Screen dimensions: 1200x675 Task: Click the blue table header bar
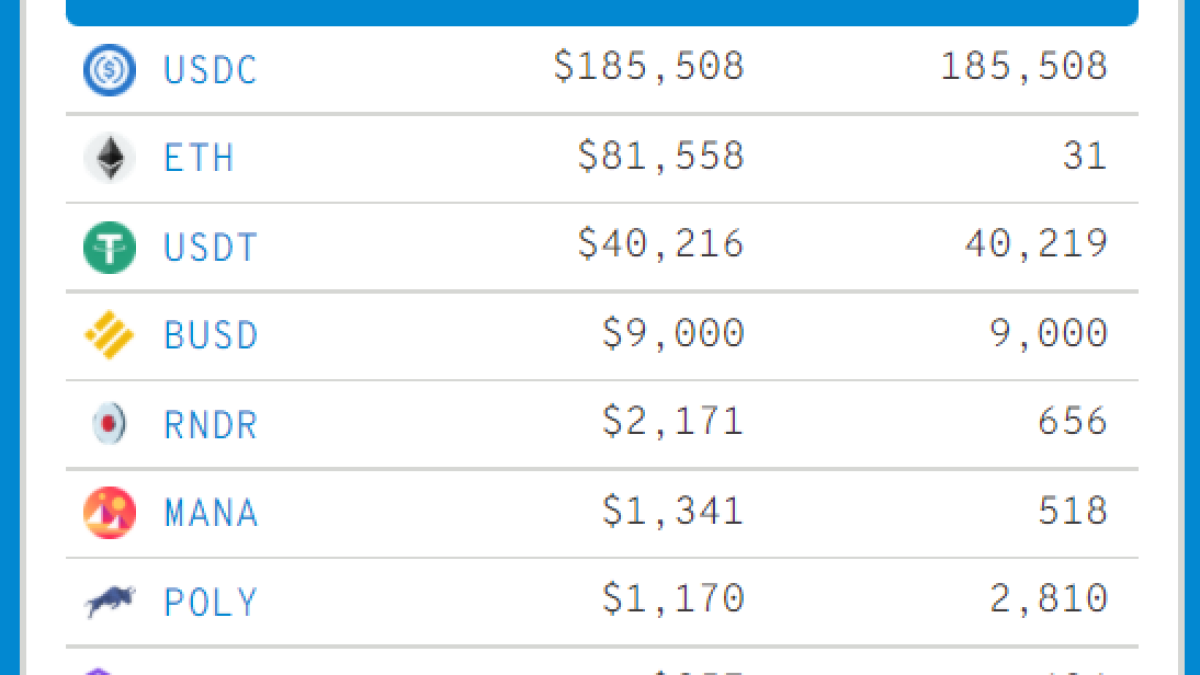tap(601, 12)
